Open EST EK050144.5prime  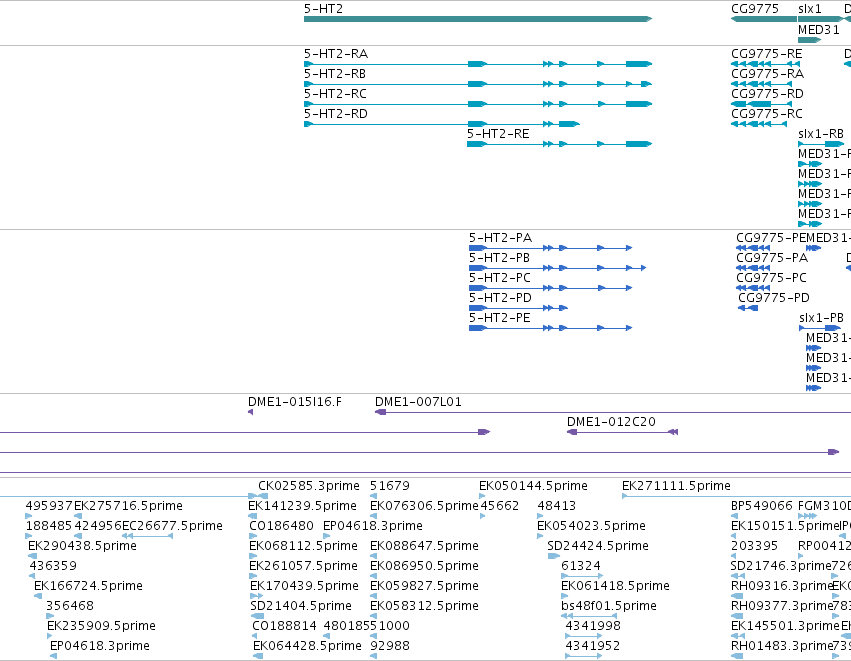534,486
